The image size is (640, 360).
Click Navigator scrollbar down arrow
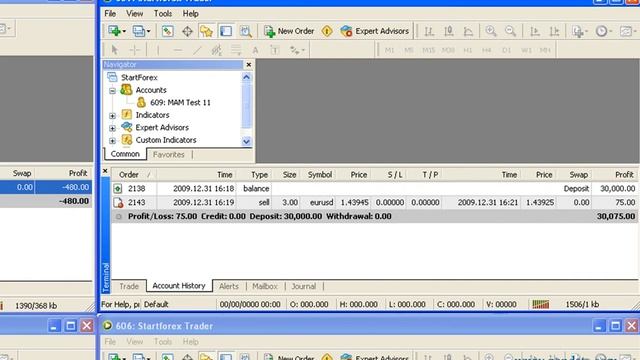tap(247, 142)
